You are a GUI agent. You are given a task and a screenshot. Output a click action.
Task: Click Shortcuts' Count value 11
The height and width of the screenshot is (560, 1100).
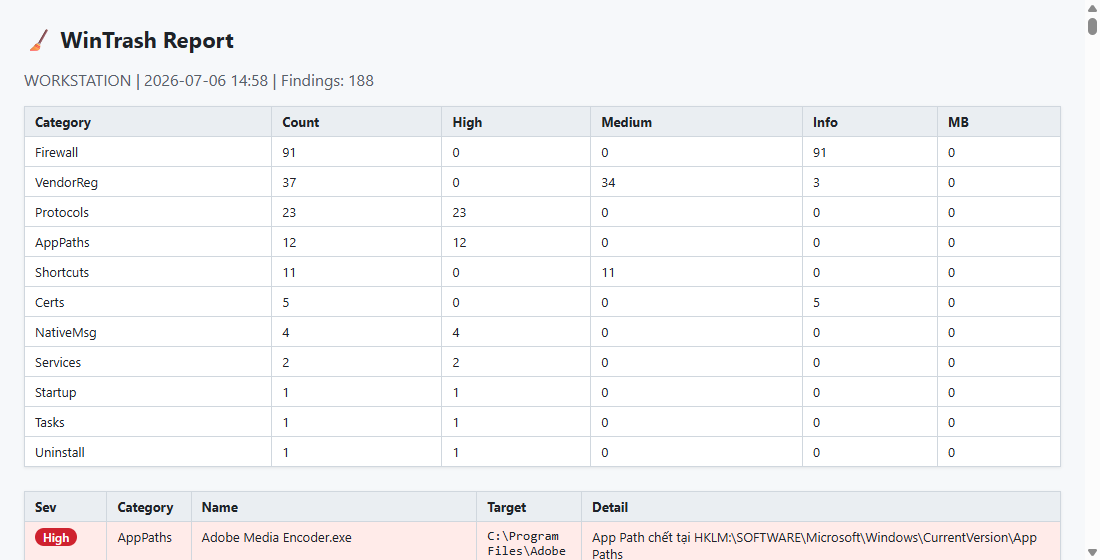pyautogui.click(x=289, y=272)
